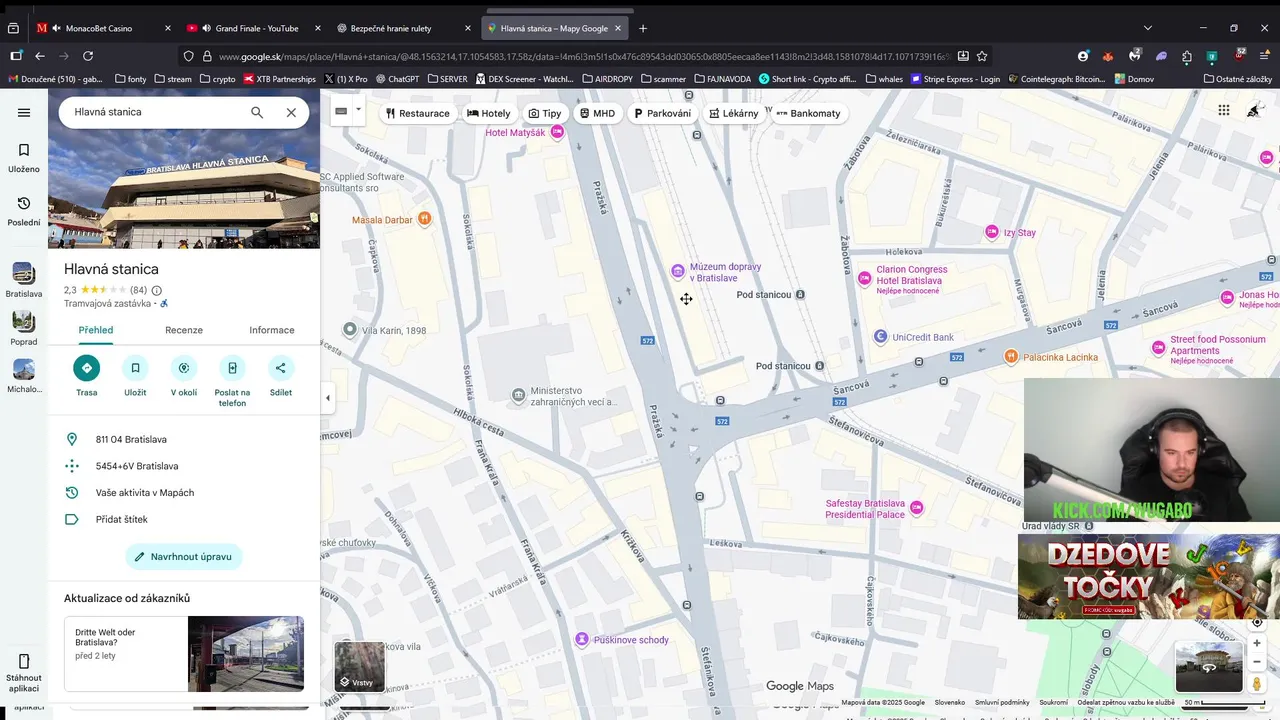The image size is (1280, 720).
Task: Open the Bratislava recent place
Action: pyautogui.click(x=24, y=281)
